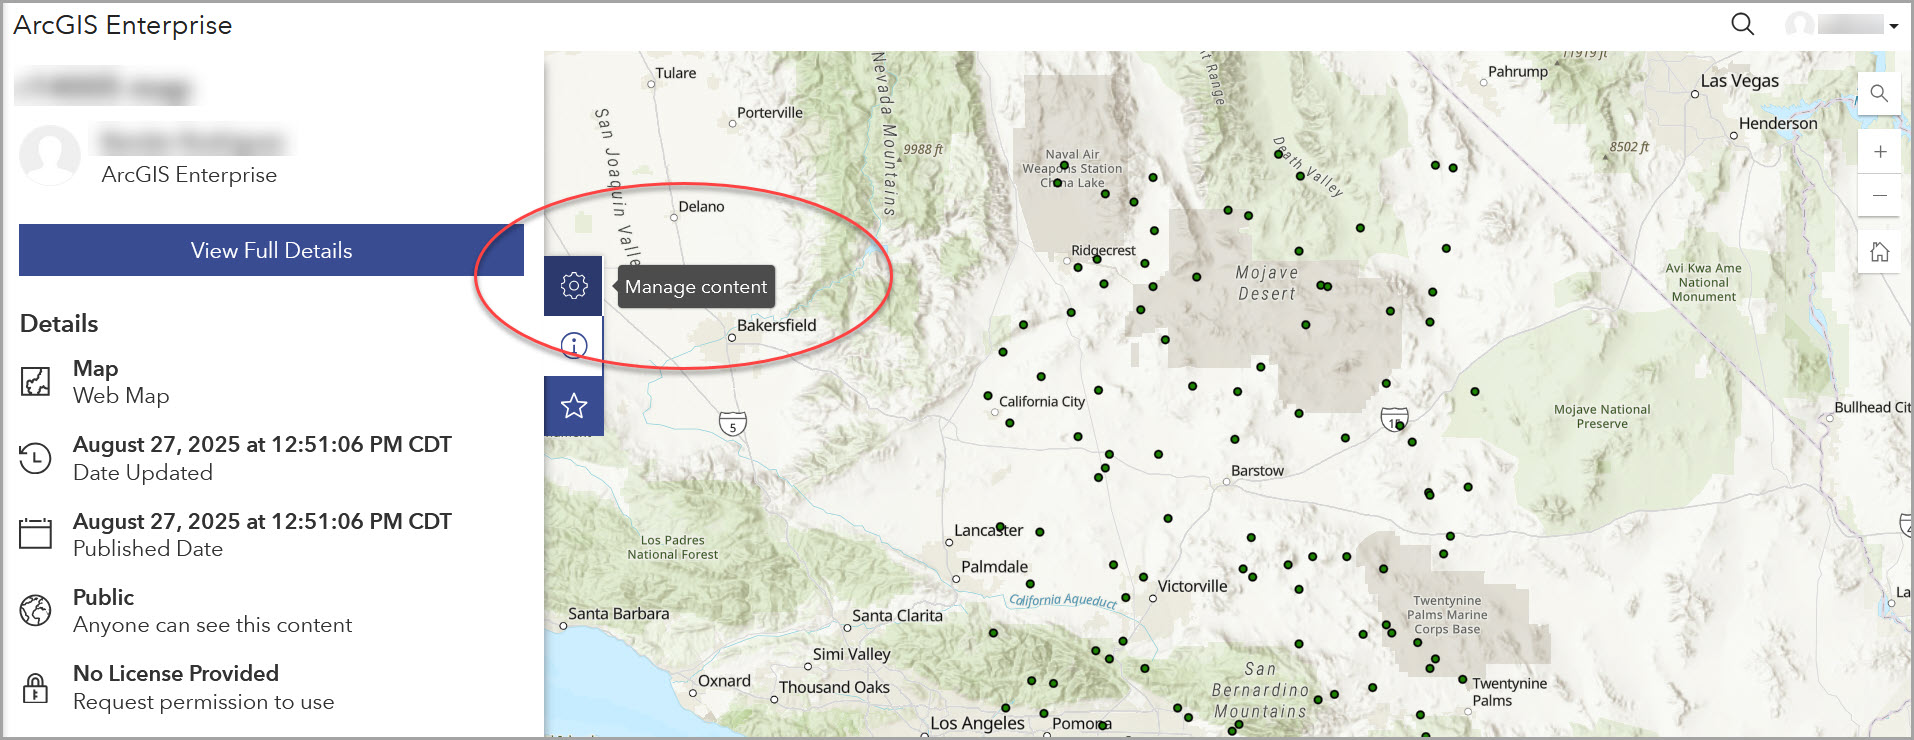This screenshot has width=1914, height=740.
Task: Click the favorite star icon
Action: click(574, 406)
